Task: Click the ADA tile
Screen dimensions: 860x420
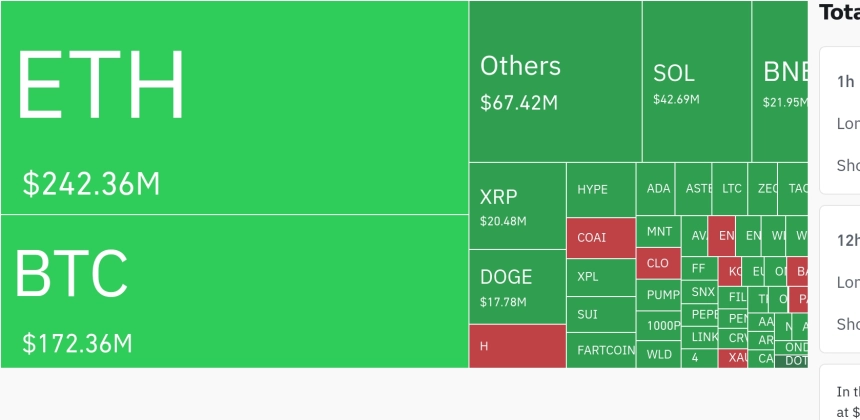Action: [x=659, y=189]
